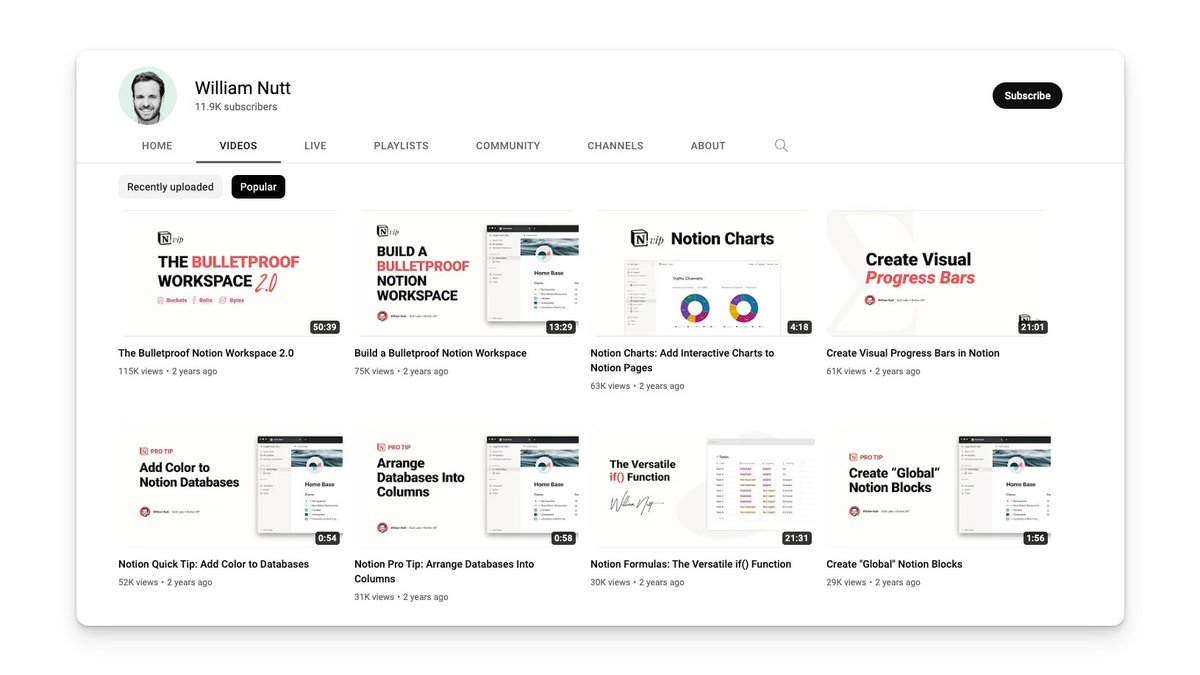The width and height of the screenshot is (1200, 675).
Task: Click the 30K views text
Action: pyautogui.click(x=610, y=582)
